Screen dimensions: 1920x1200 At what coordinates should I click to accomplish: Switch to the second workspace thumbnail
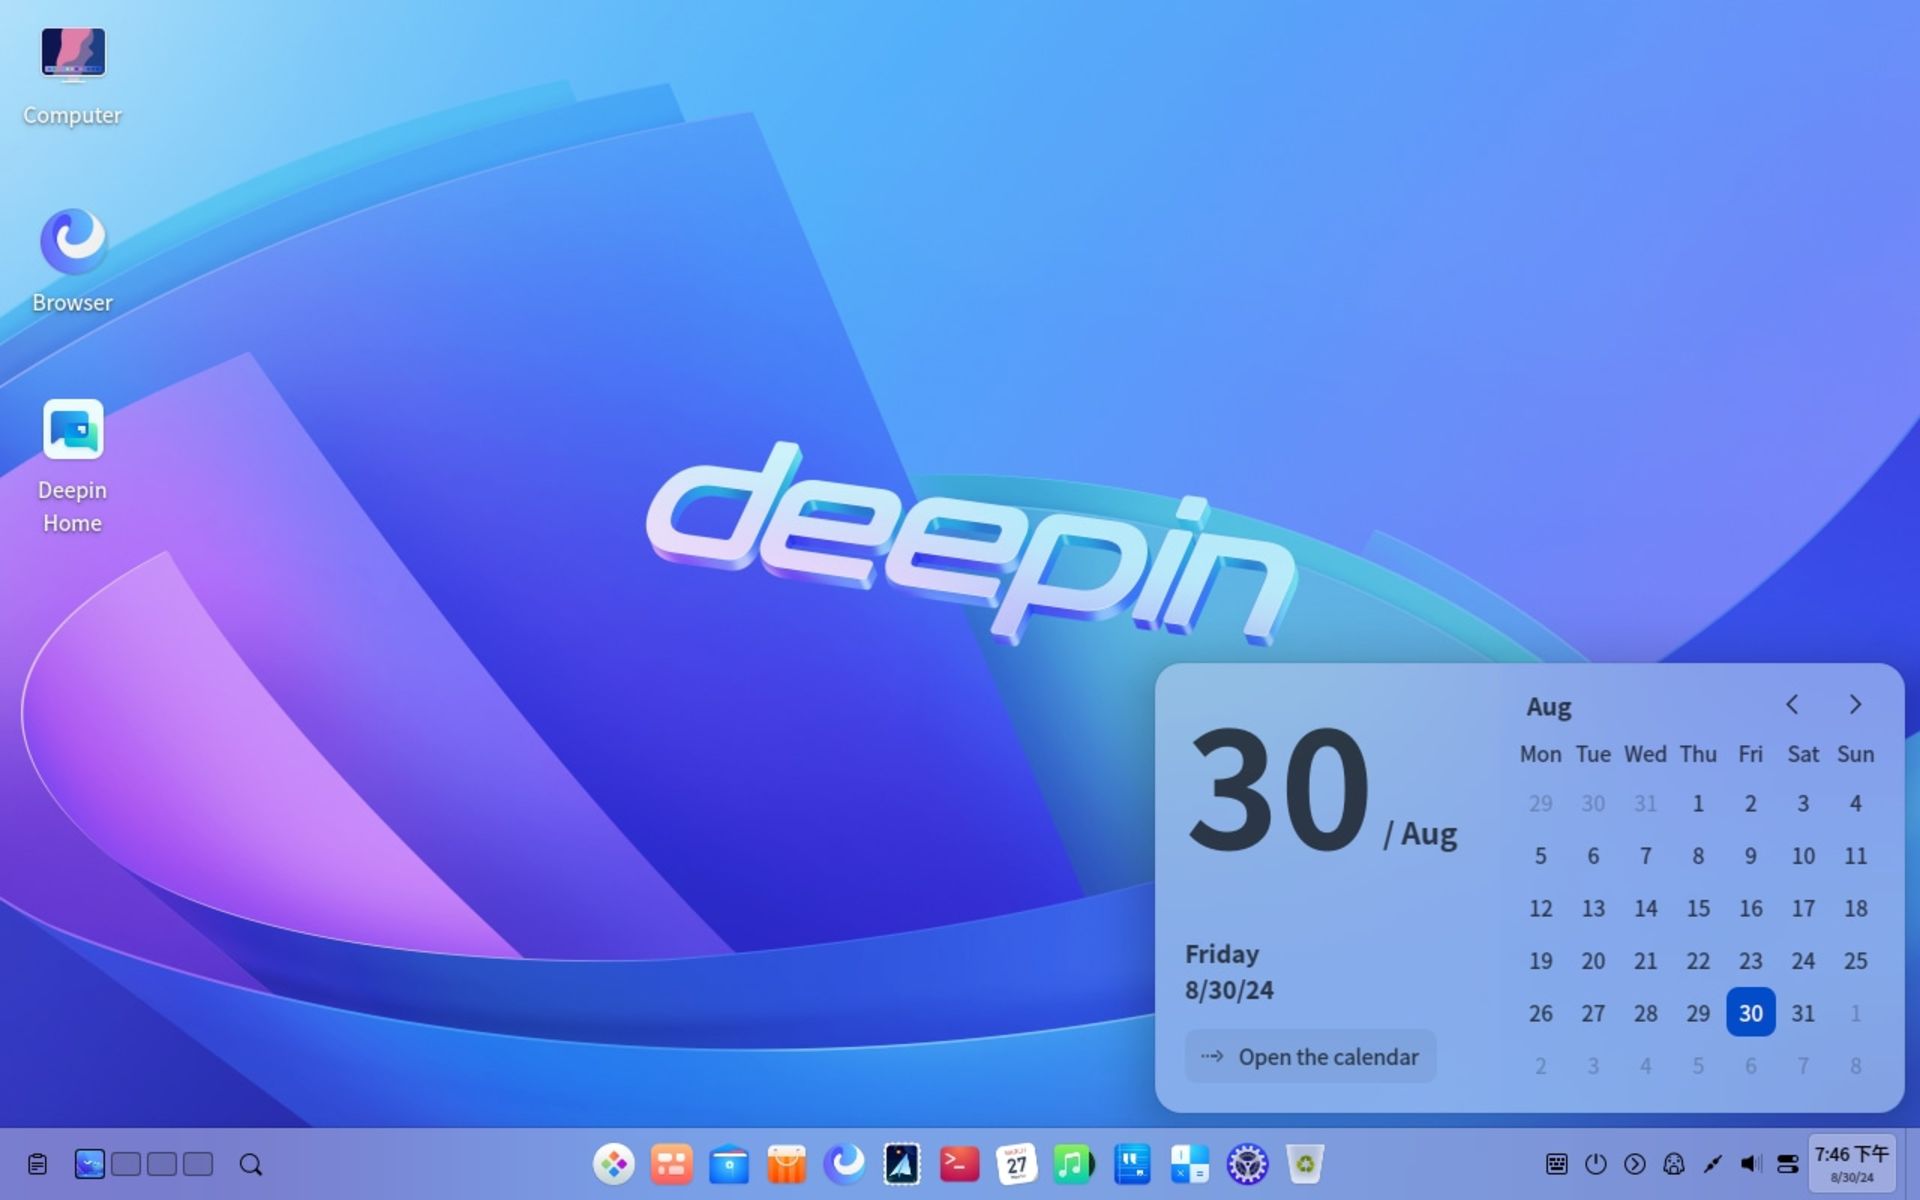[126, 1164]
